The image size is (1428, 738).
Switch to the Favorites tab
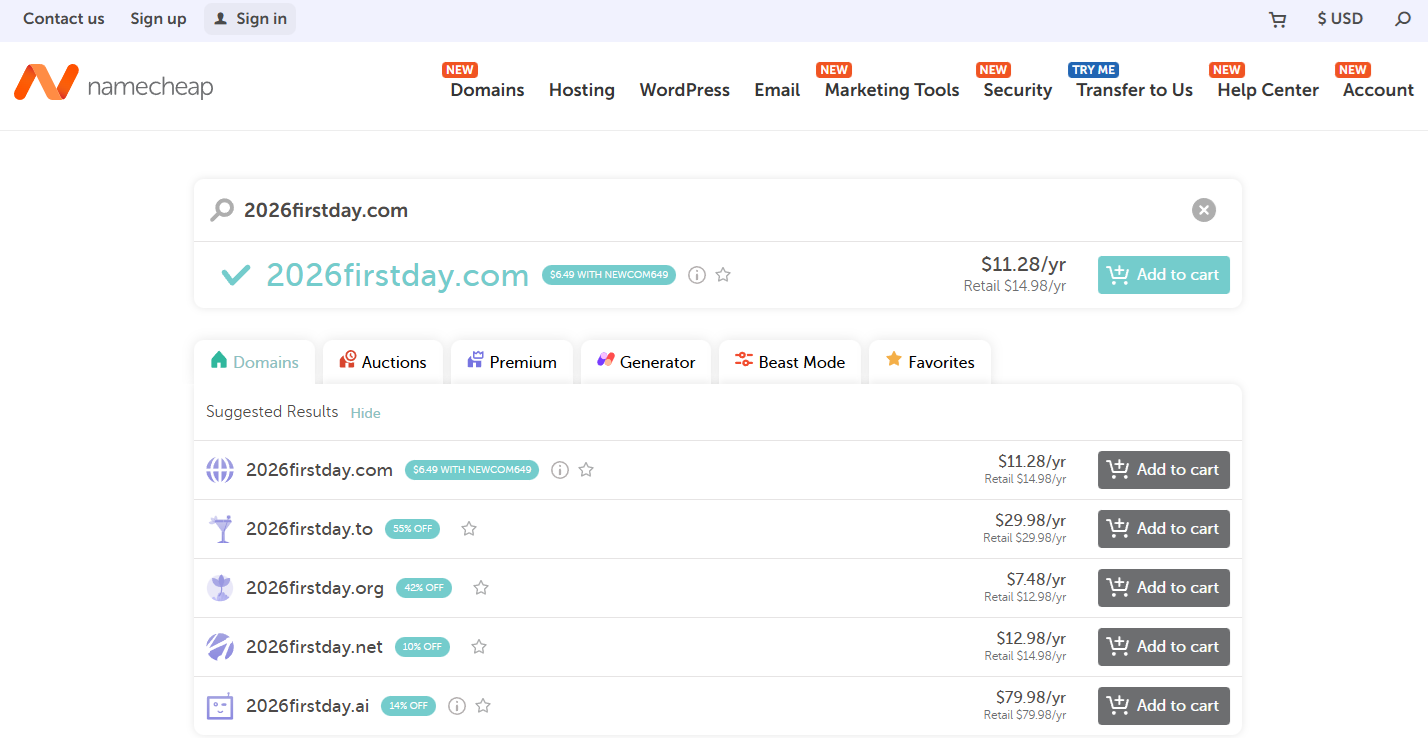(x=930, y=362)
